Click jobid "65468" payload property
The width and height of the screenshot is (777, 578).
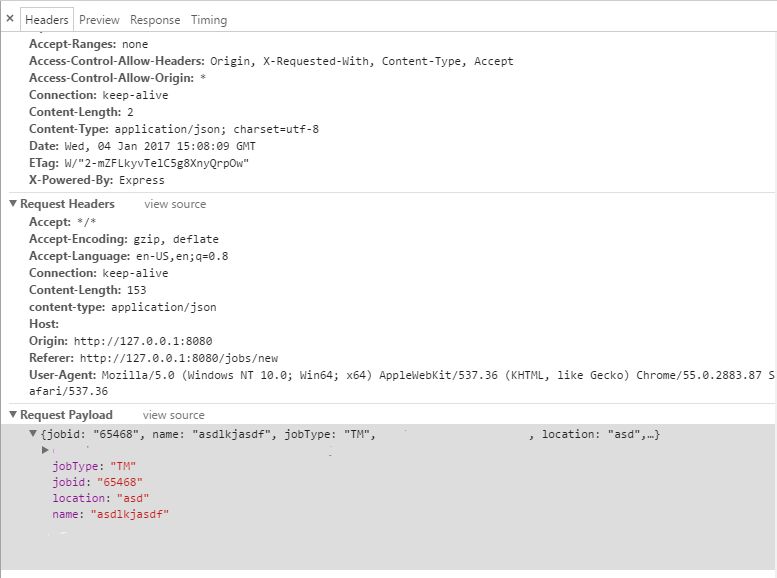[98, 482]
